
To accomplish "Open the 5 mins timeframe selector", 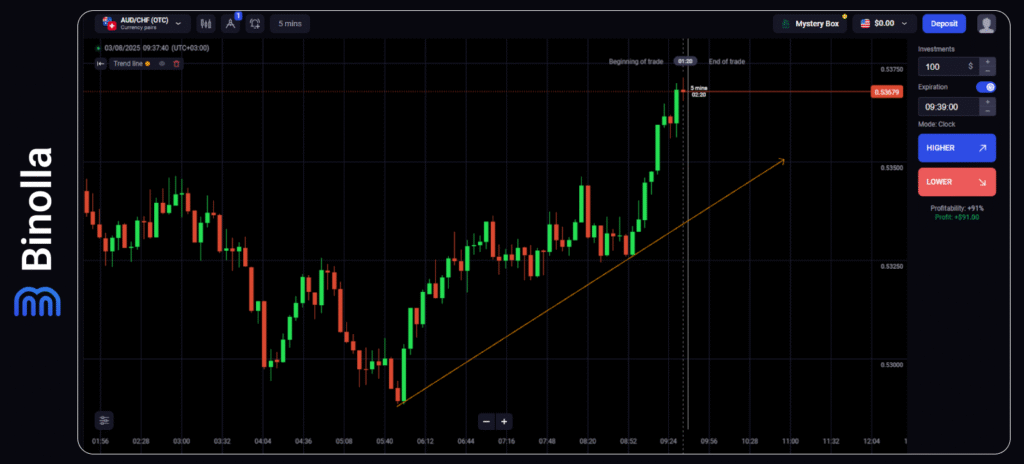I will (289, 23).
